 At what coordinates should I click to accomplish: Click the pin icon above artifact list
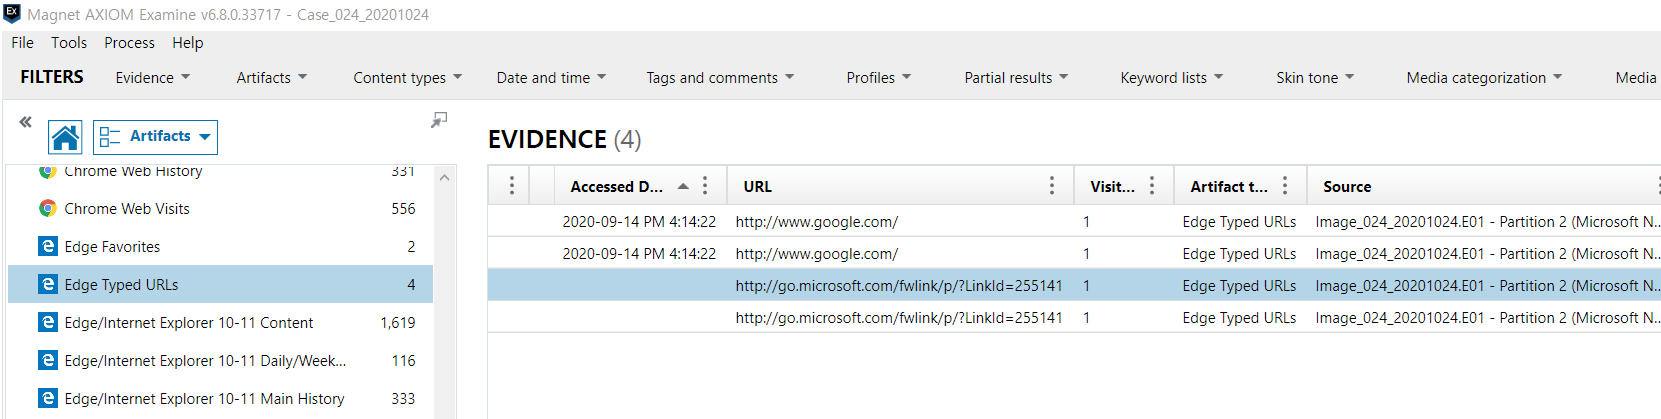point(439,120)
